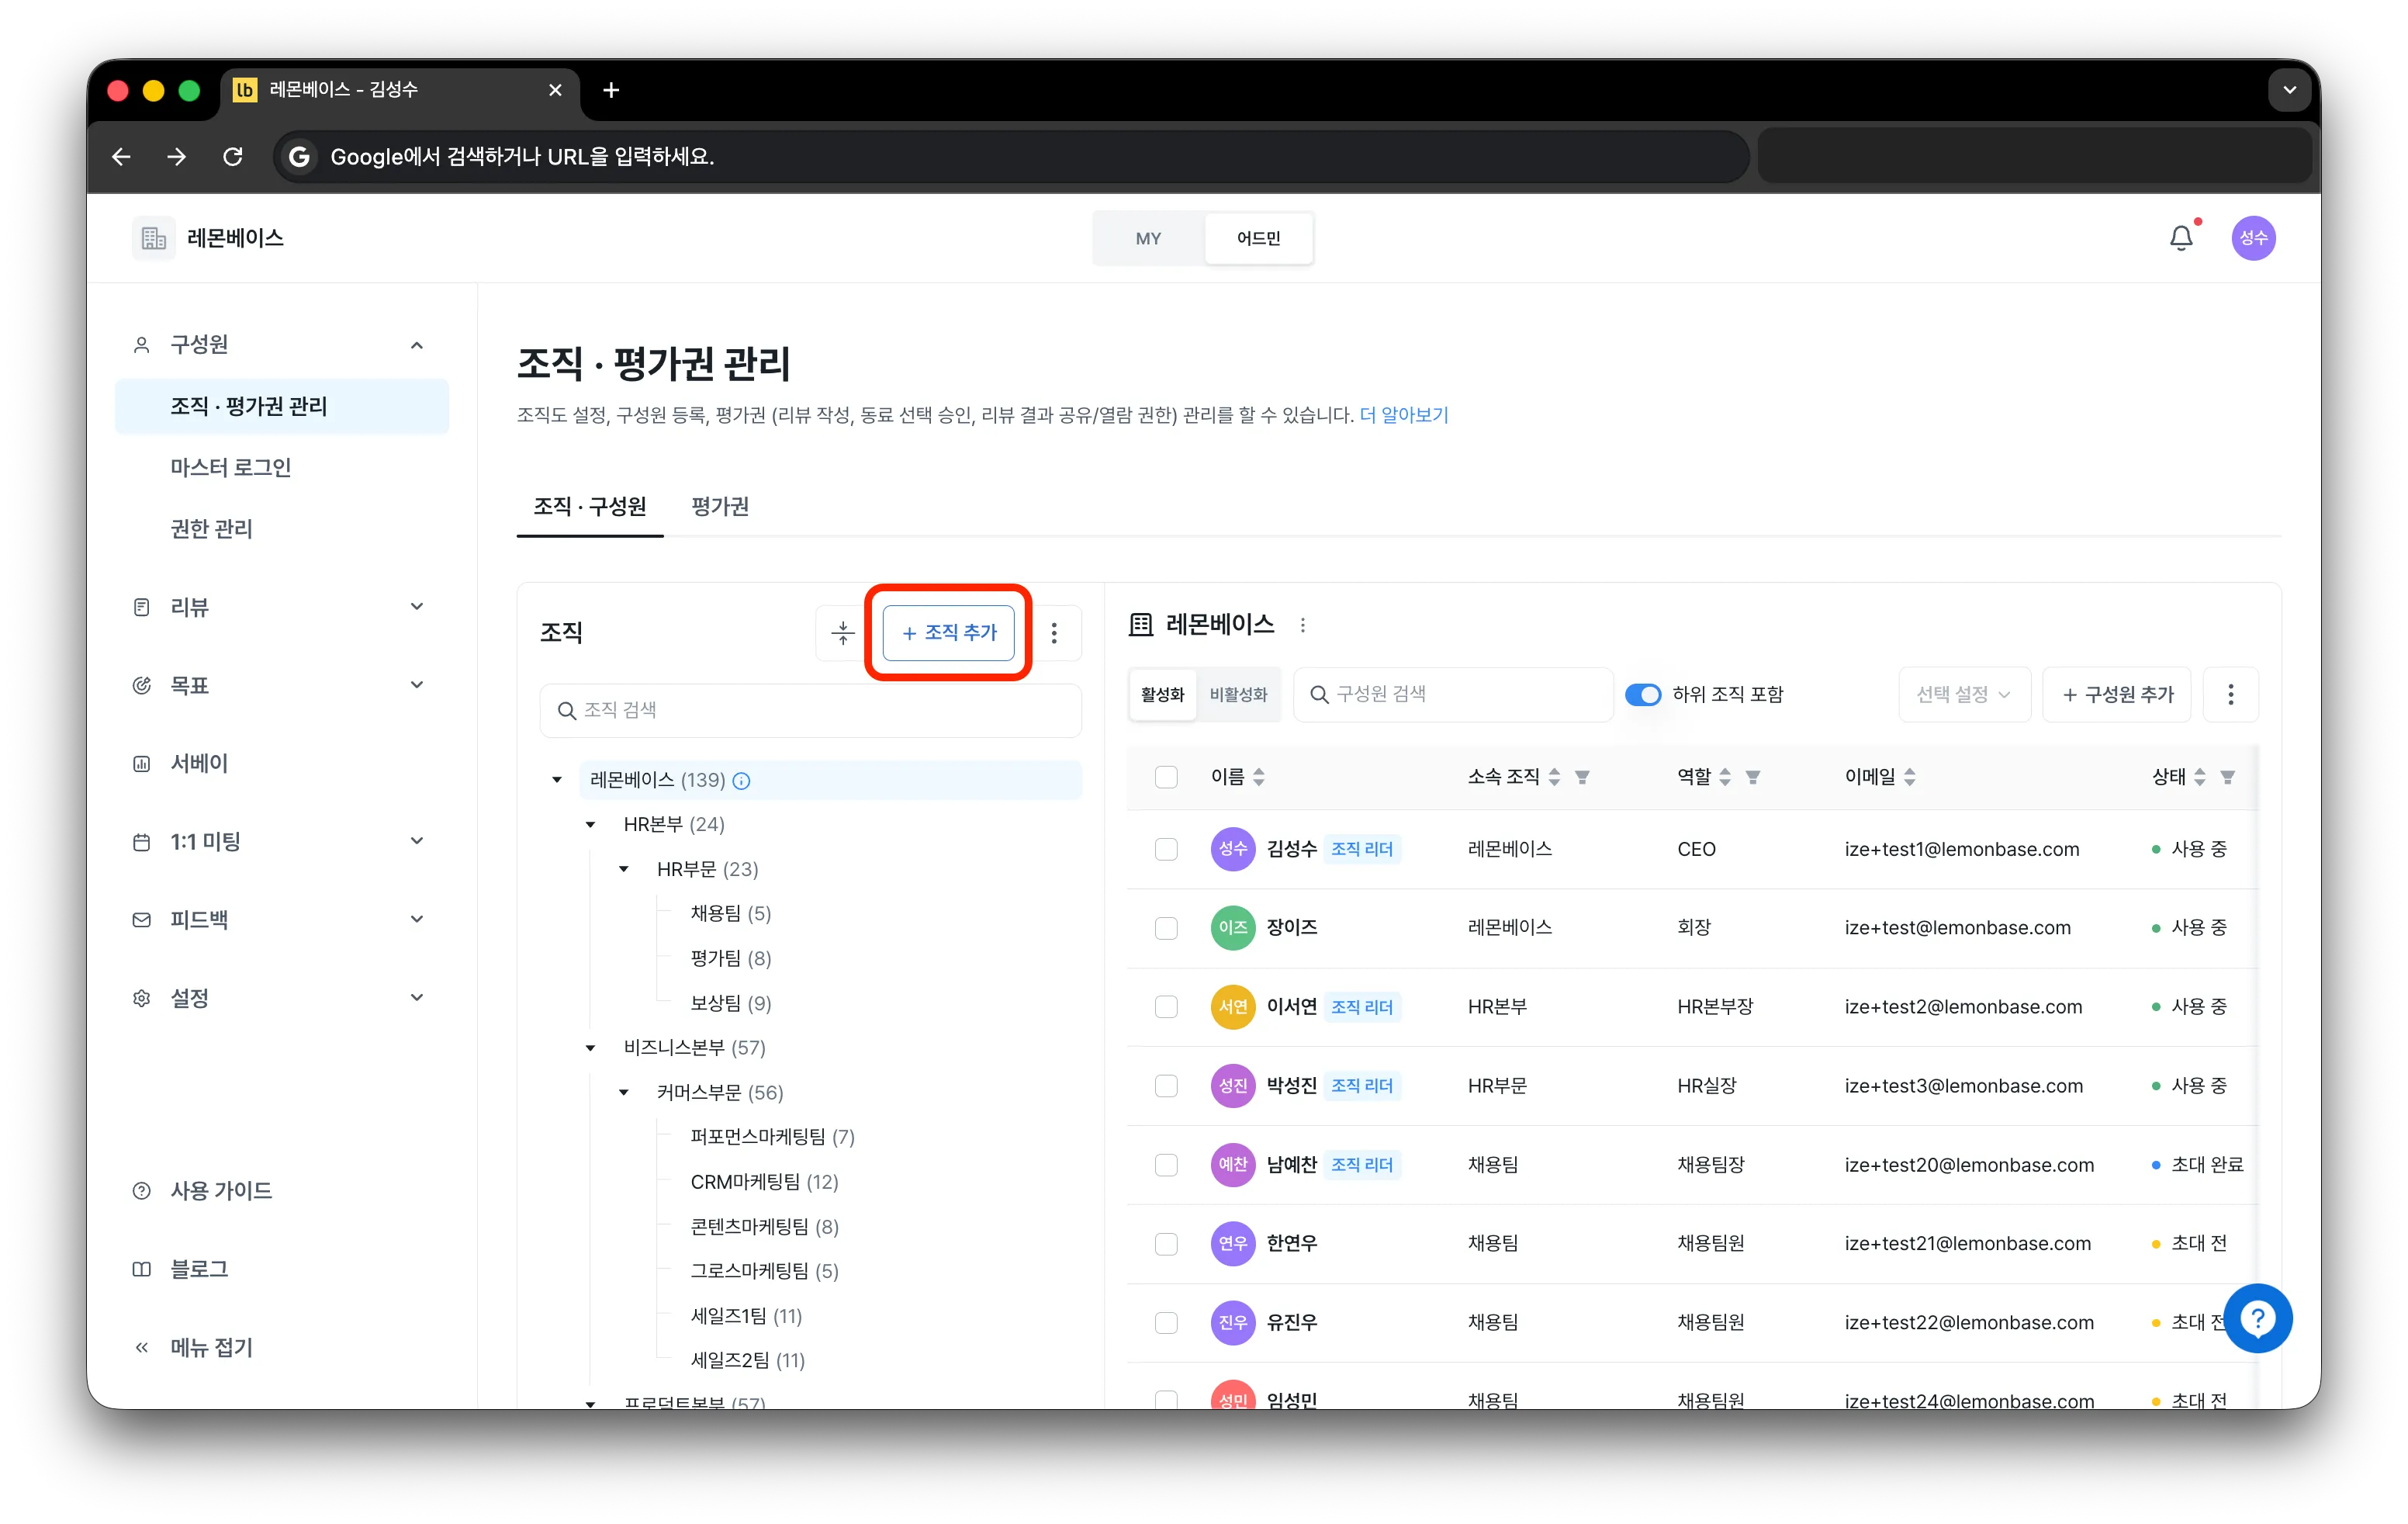Switch to the 어드민 tab
The width and height of the screenshot is (2408, 1524).
tap(1258, 239)
